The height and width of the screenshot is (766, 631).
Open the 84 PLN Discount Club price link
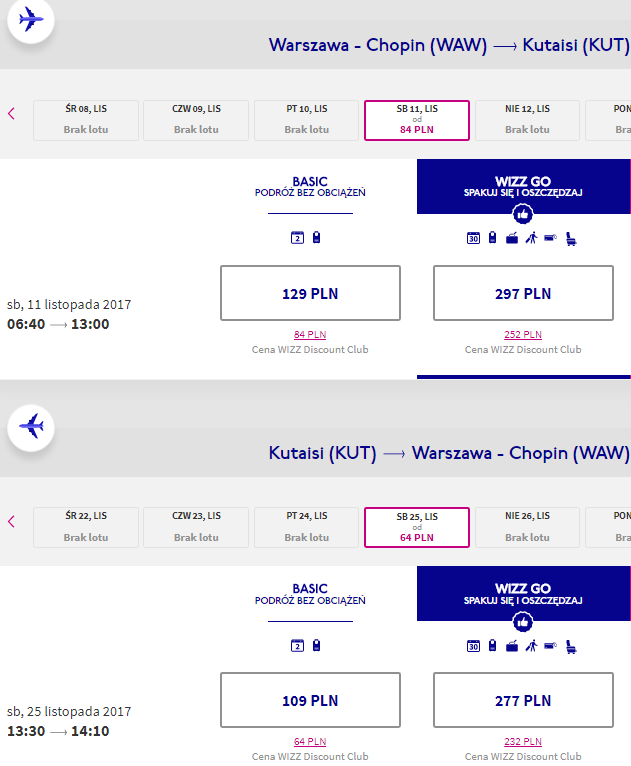click(x=310, y=335)
